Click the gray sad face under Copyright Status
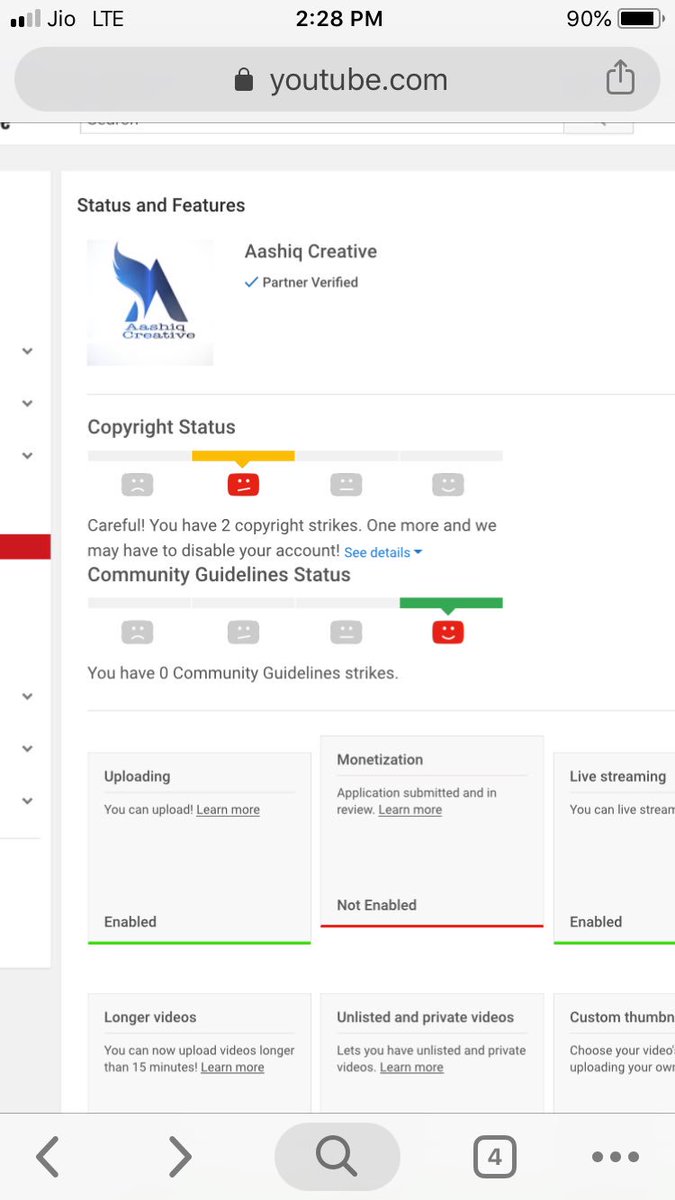 137,485
